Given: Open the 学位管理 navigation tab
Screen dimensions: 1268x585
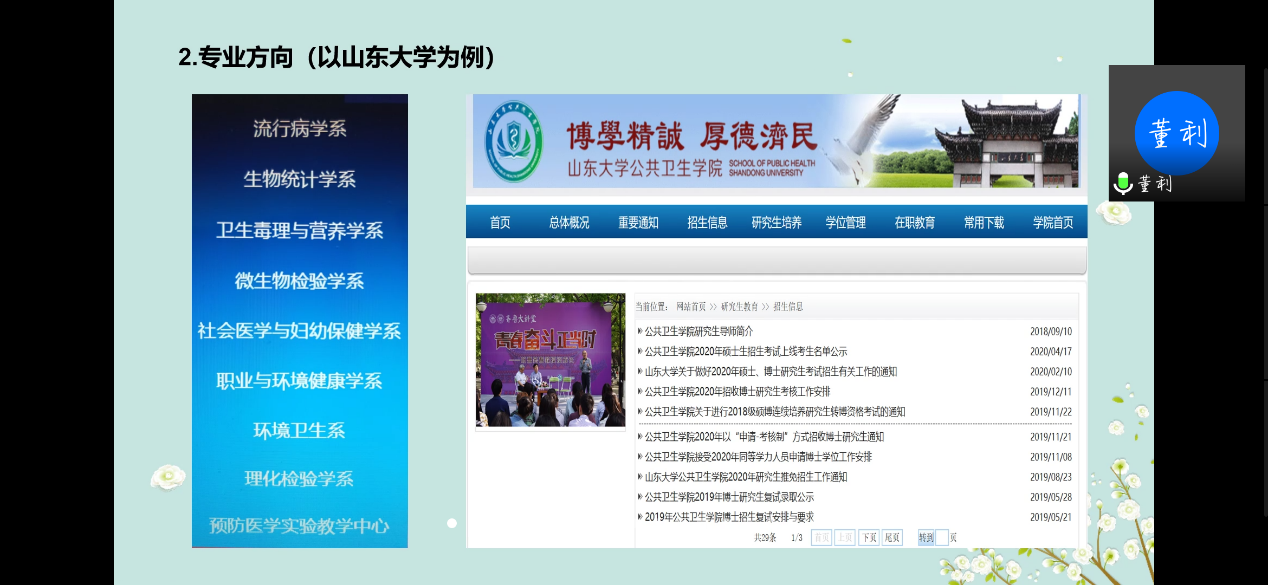Looking at the screenshot, I should tap(846, 223).
